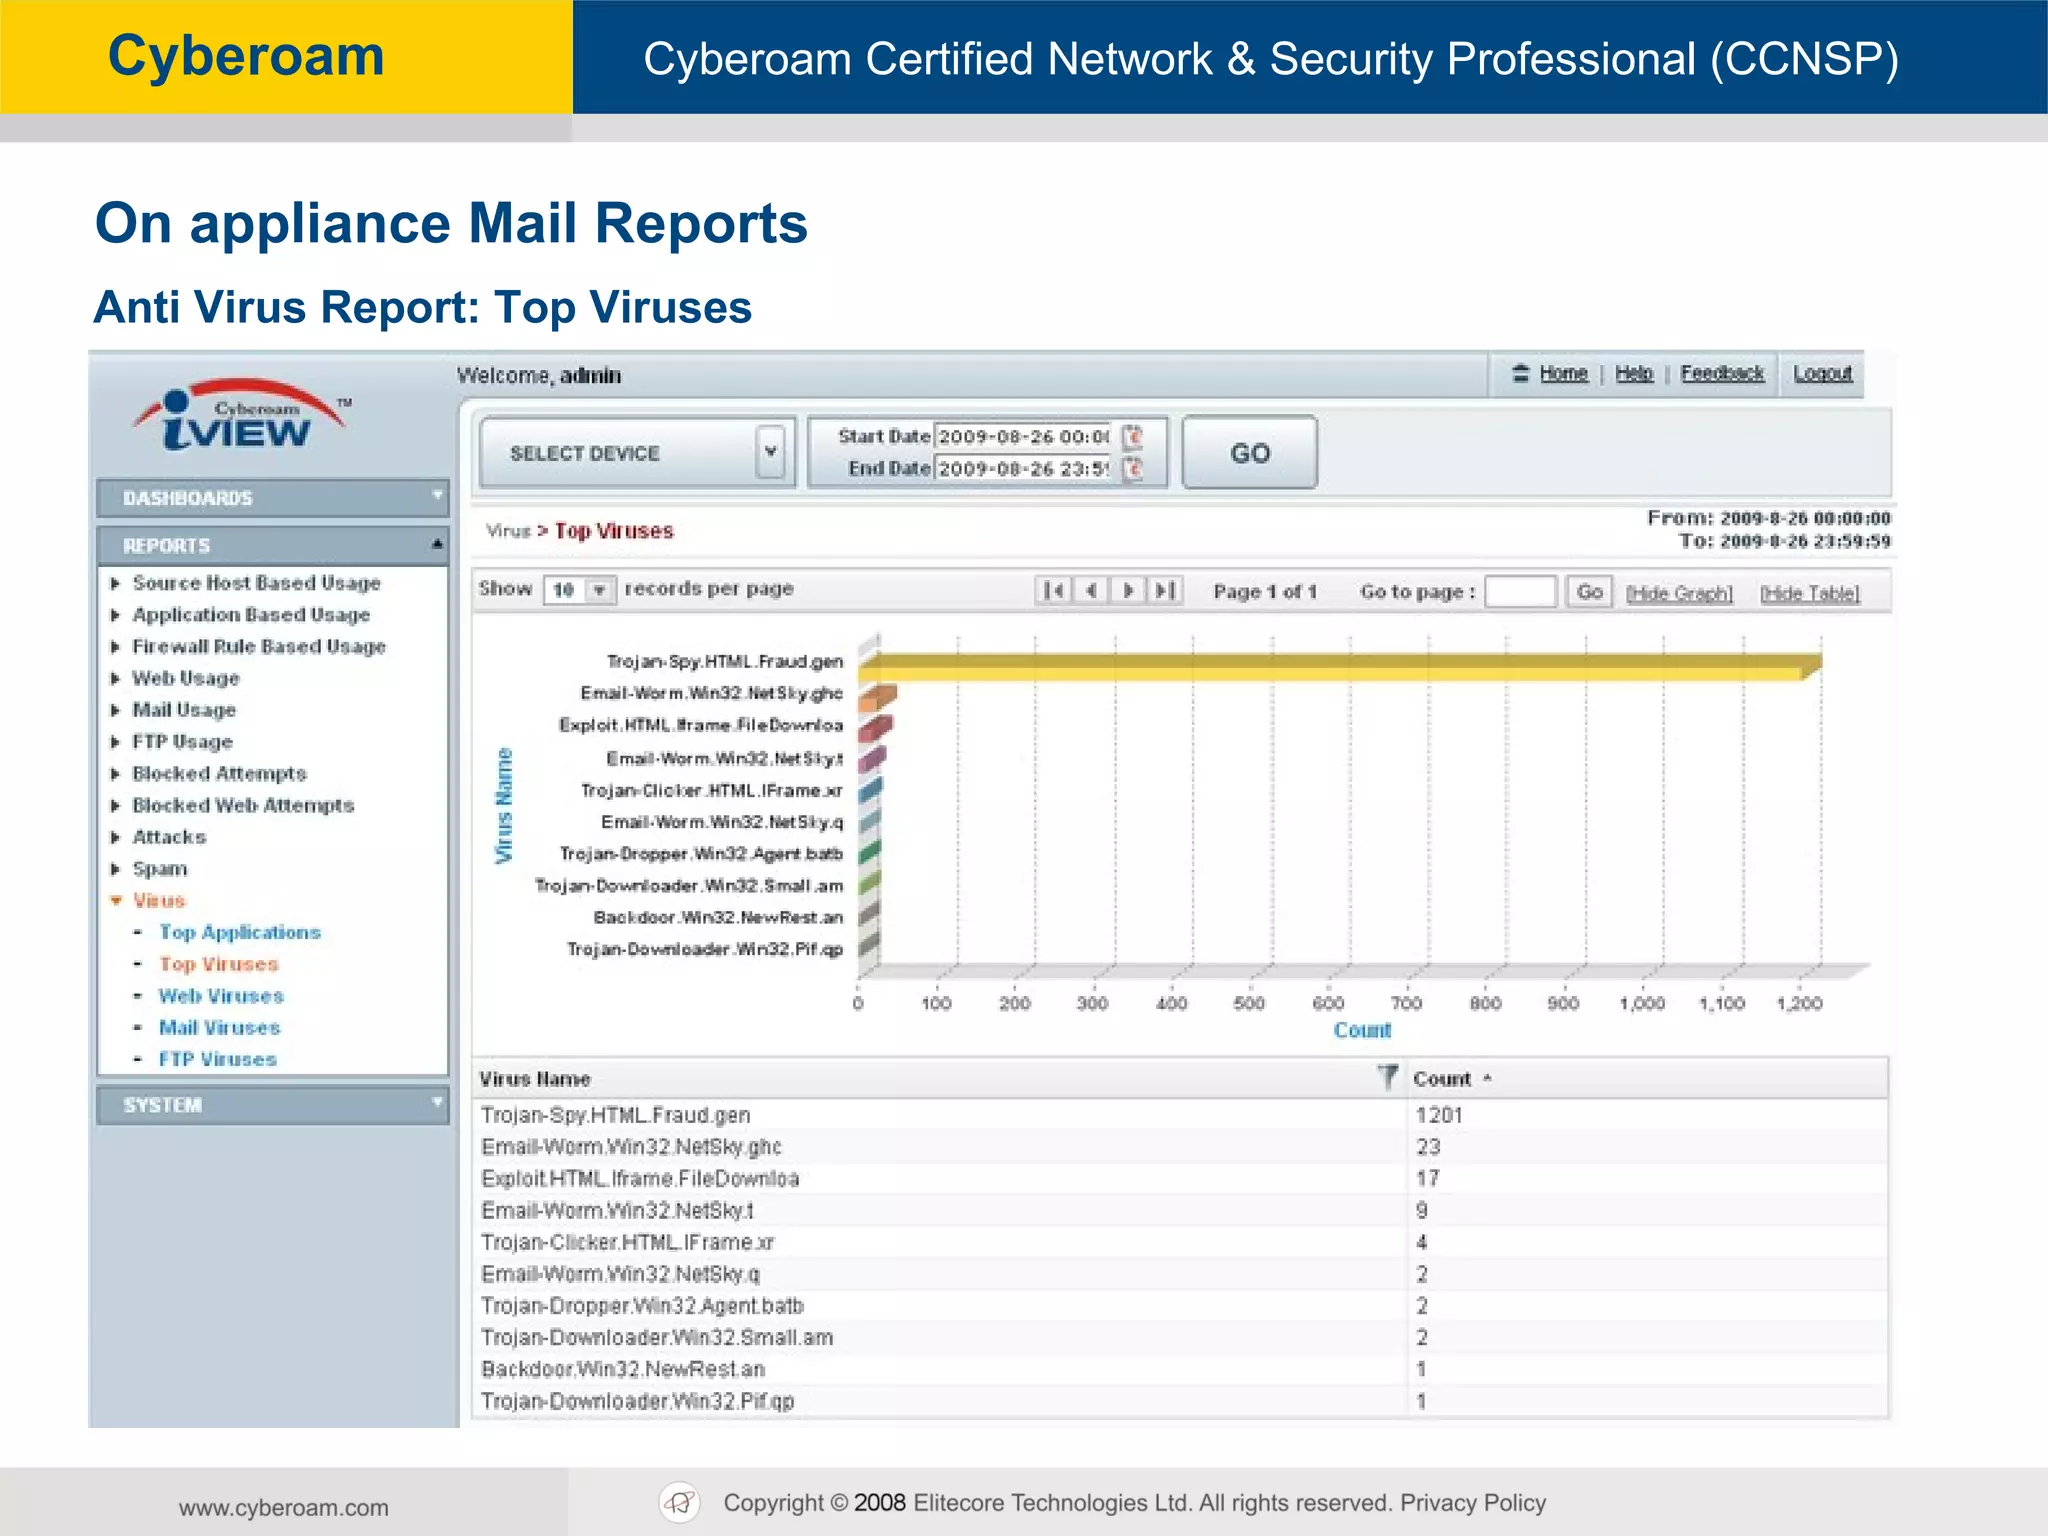Go to previous page of records
The image size is (2048, 1536).
1091,591
